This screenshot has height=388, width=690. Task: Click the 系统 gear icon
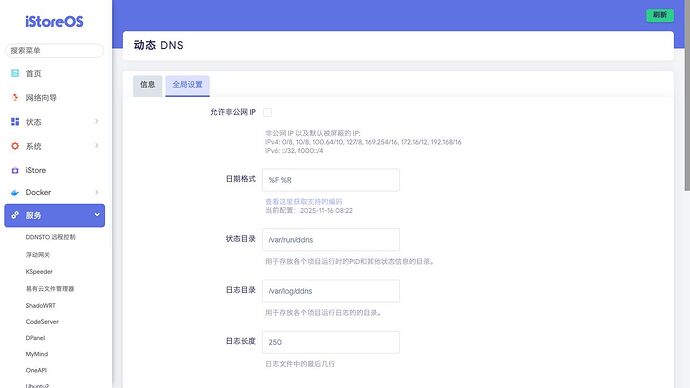[x=15, y=146]
